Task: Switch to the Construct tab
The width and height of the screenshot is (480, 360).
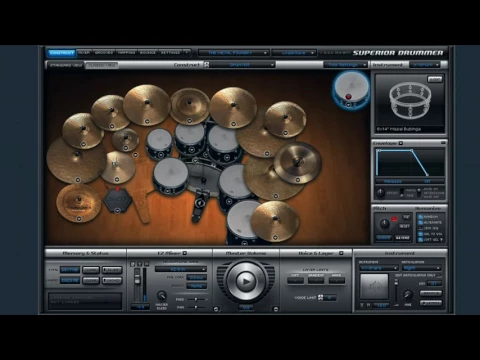Action: (x=62, y=53)
